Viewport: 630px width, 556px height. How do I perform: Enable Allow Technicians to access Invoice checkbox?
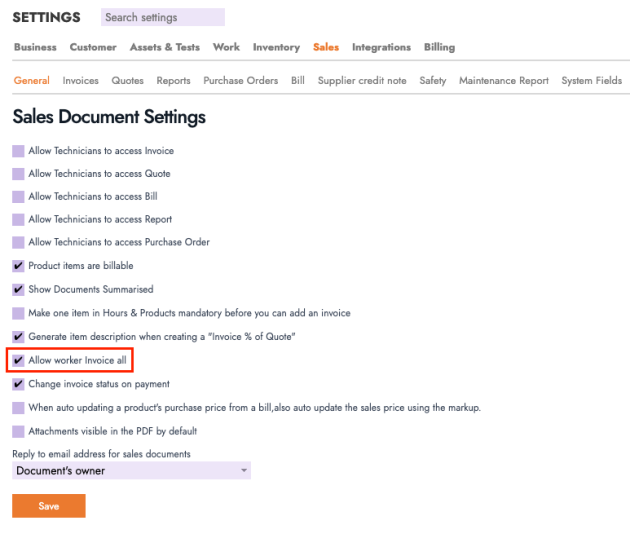18,151
